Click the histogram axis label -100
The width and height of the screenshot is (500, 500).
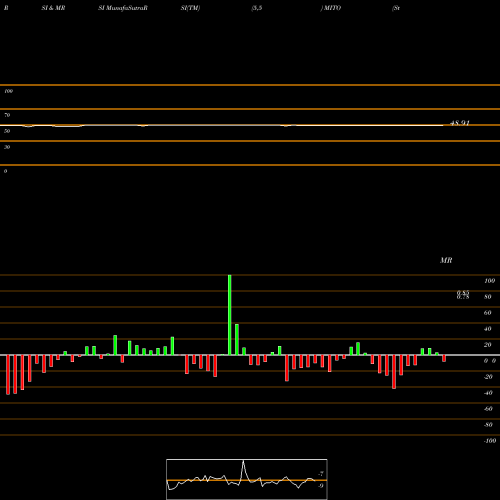click(490, 441)
